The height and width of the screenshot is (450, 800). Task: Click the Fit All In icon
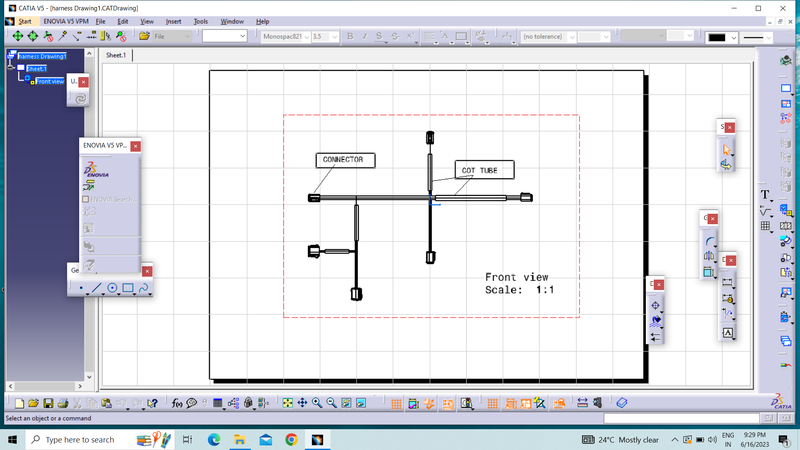(x=288, y=403)
